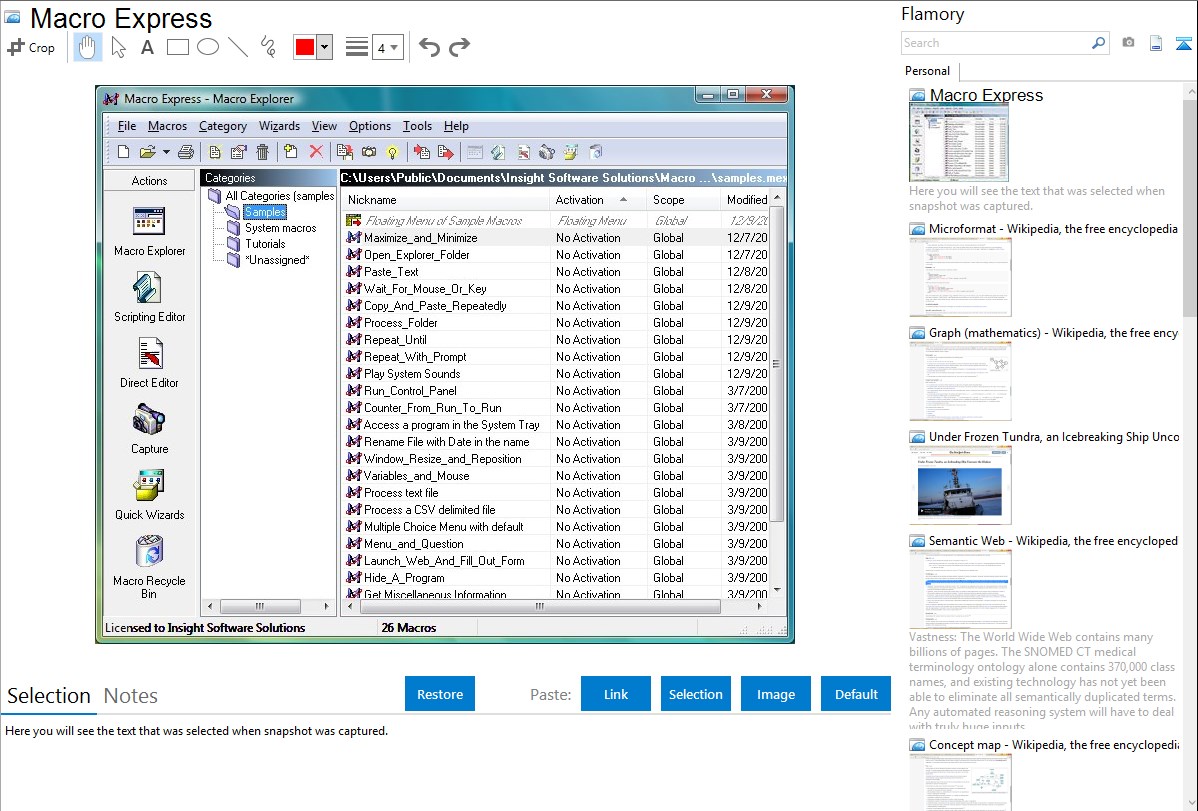Launch the Capture action
The image size is (1198, 811).
pyautogui.click(x=149, y=430)
